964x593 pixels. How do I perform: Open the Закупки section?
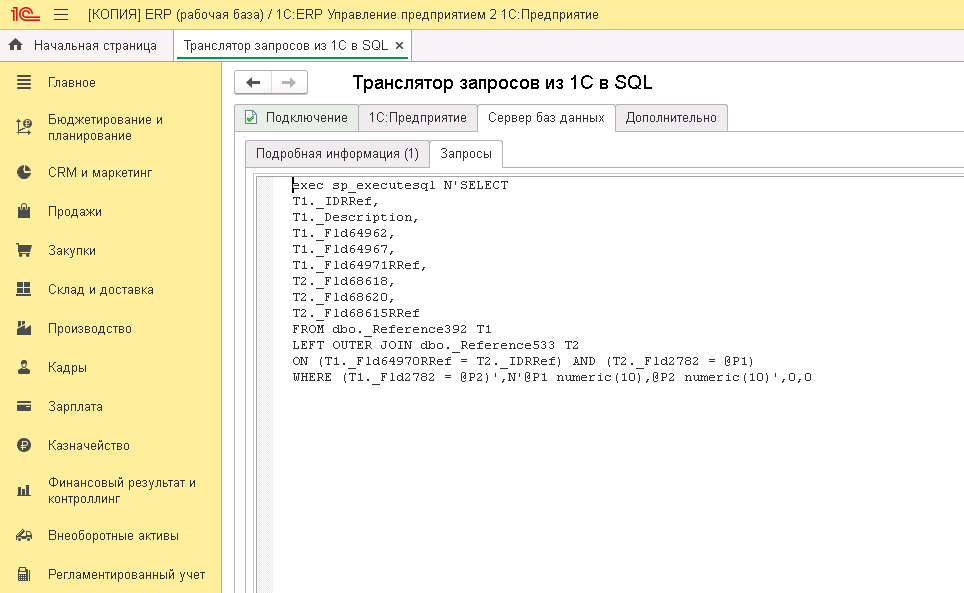pos(71,251)
